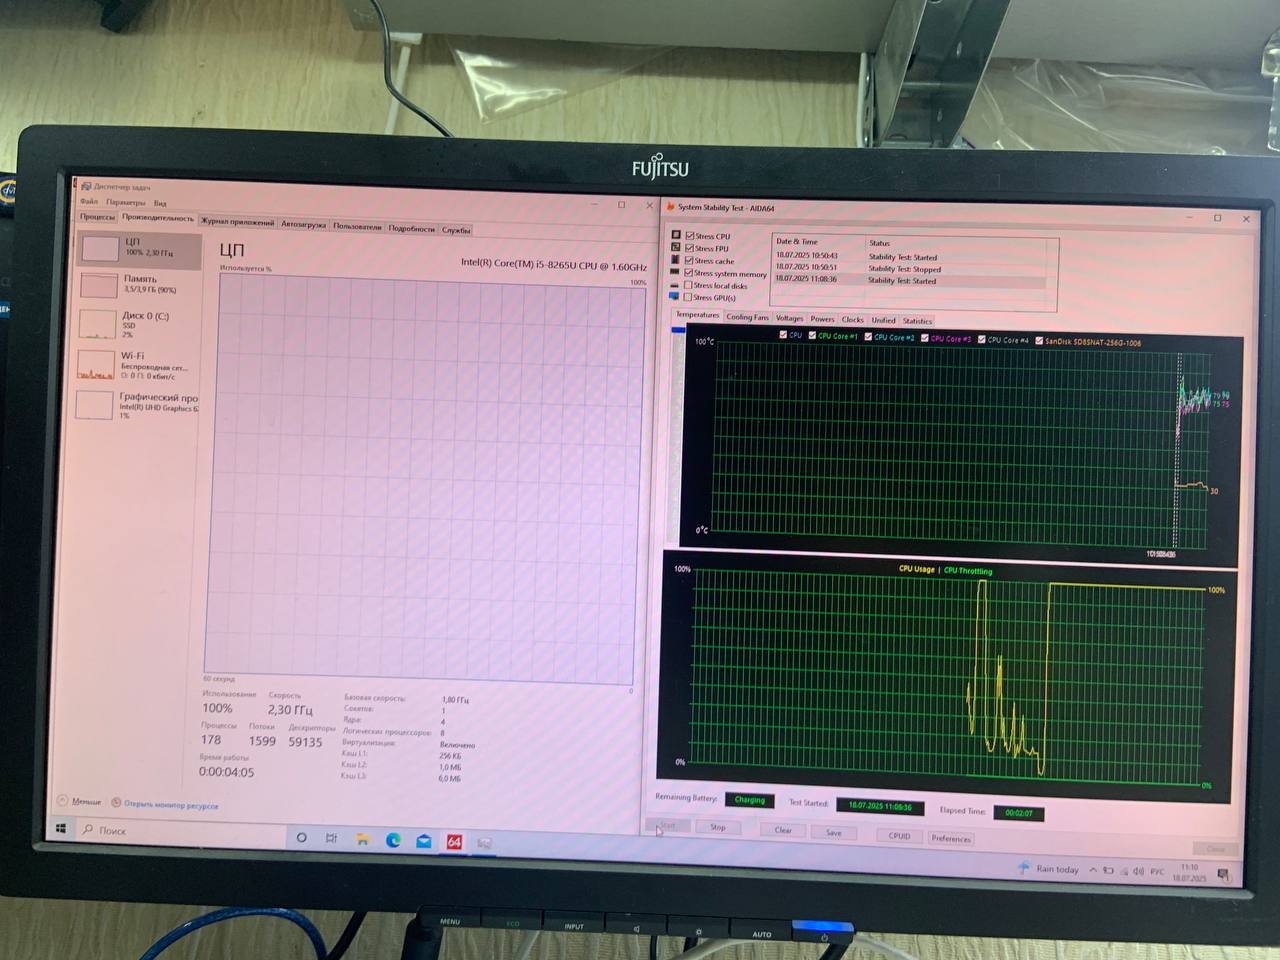Launch Microsoft Edge from the taskbar
1280x960 pixels.
coord(393,840)
